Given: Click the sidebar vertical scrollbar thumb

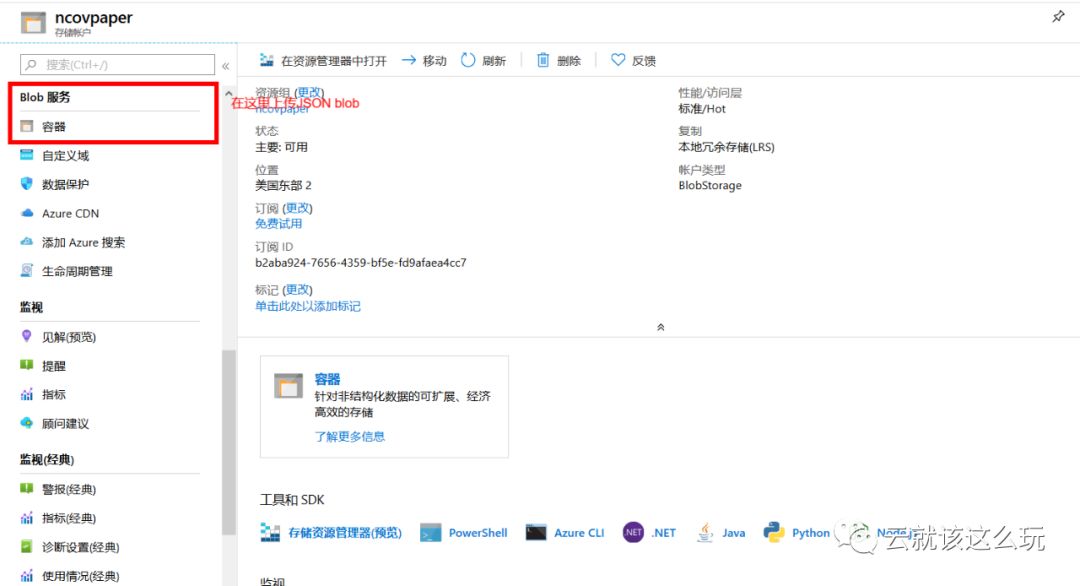Looking at the screenshot, I should pos(229,442).
